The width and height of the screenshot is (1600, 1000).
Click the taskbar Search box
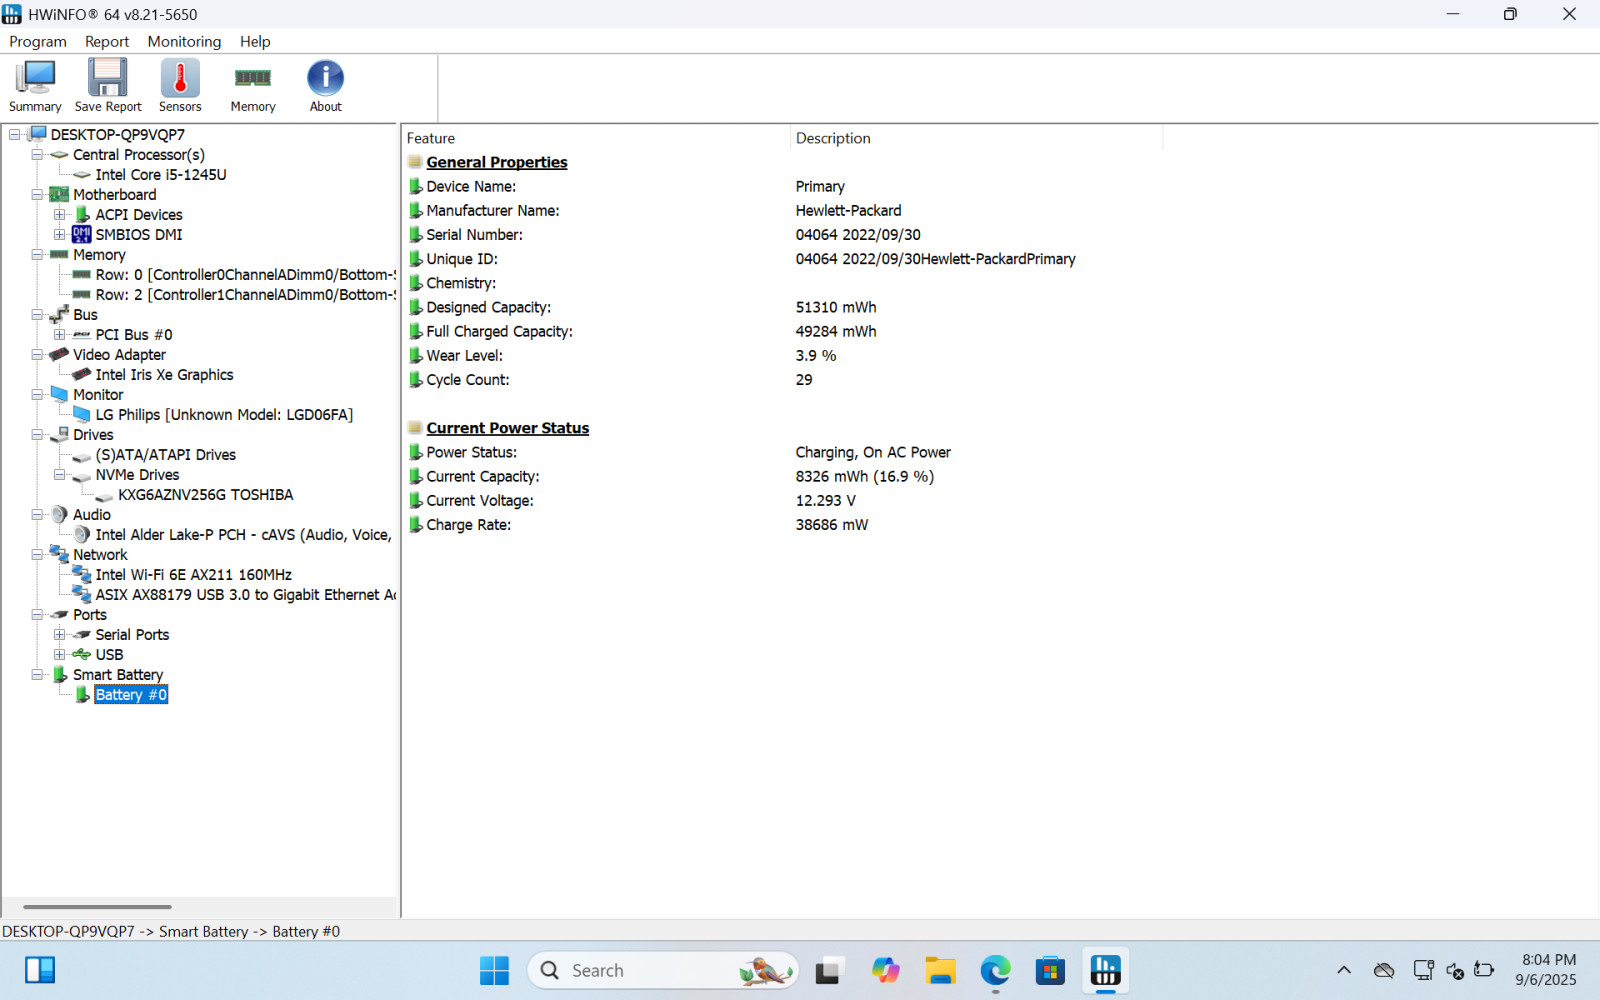coord(663,970)
